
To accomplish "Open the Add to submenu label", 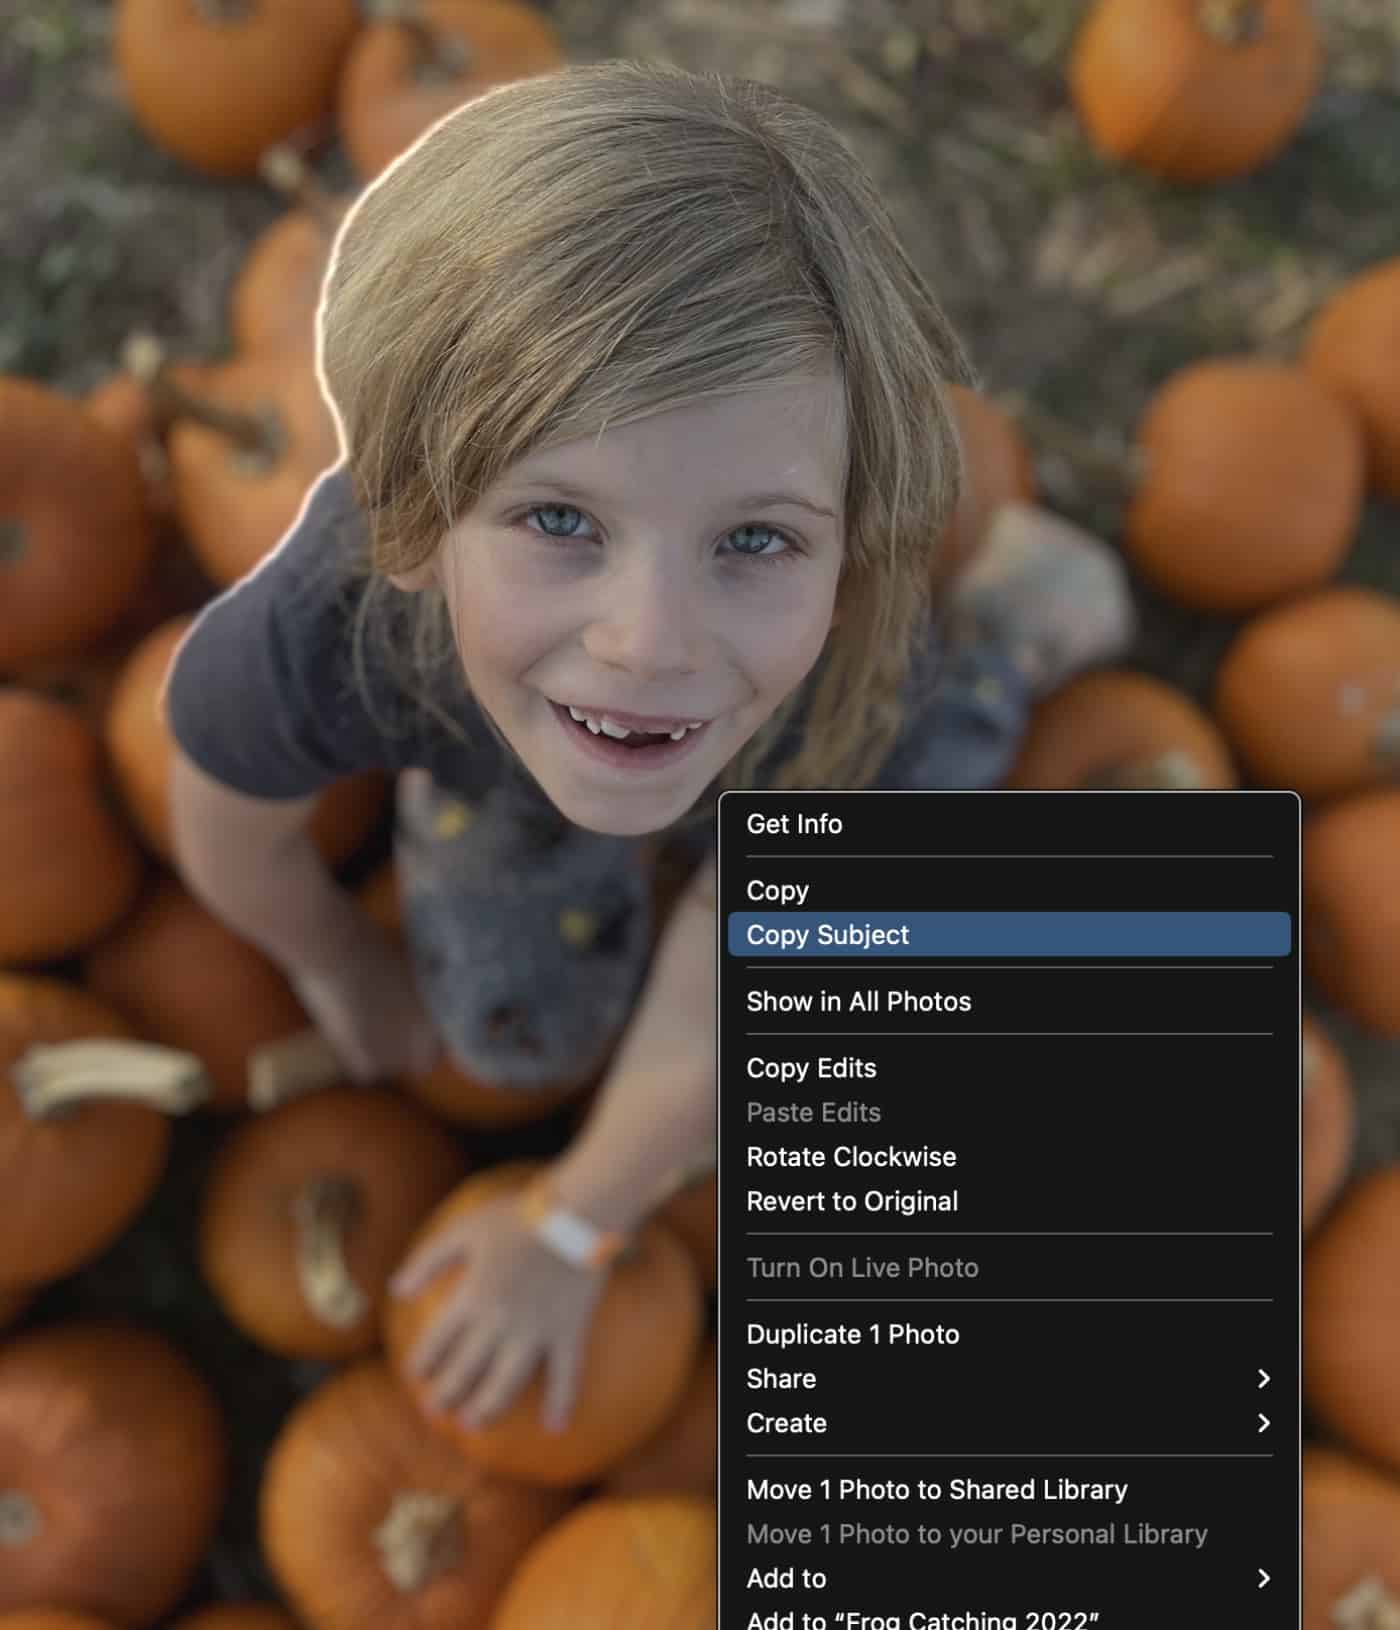I will [x=786, y=1578].
